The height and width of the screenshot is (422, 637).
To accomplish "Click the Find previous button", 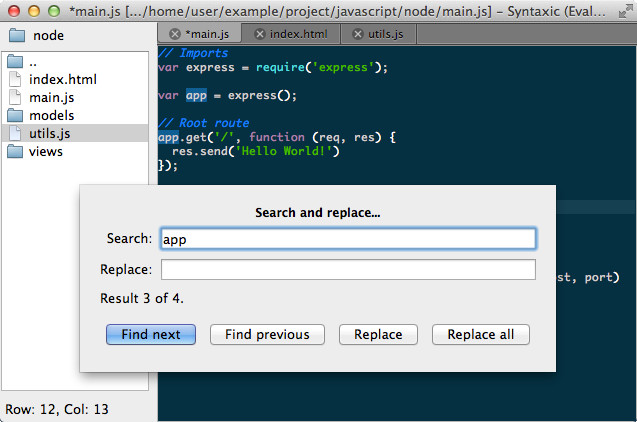I will pyautogui.click(x=267, y=334).
